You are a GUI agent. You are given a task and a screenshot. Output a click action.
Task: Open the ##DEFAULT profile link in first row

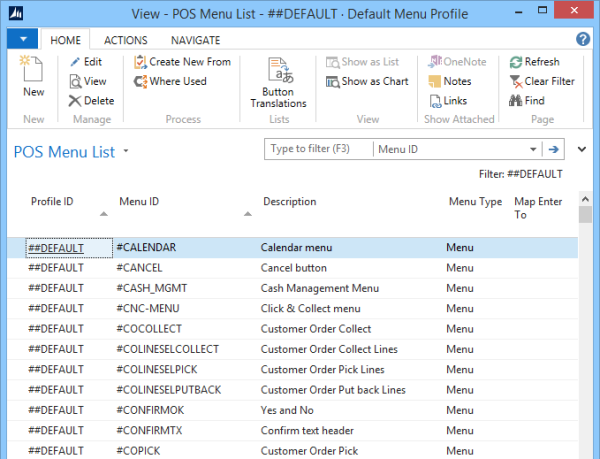pos(56,247)
